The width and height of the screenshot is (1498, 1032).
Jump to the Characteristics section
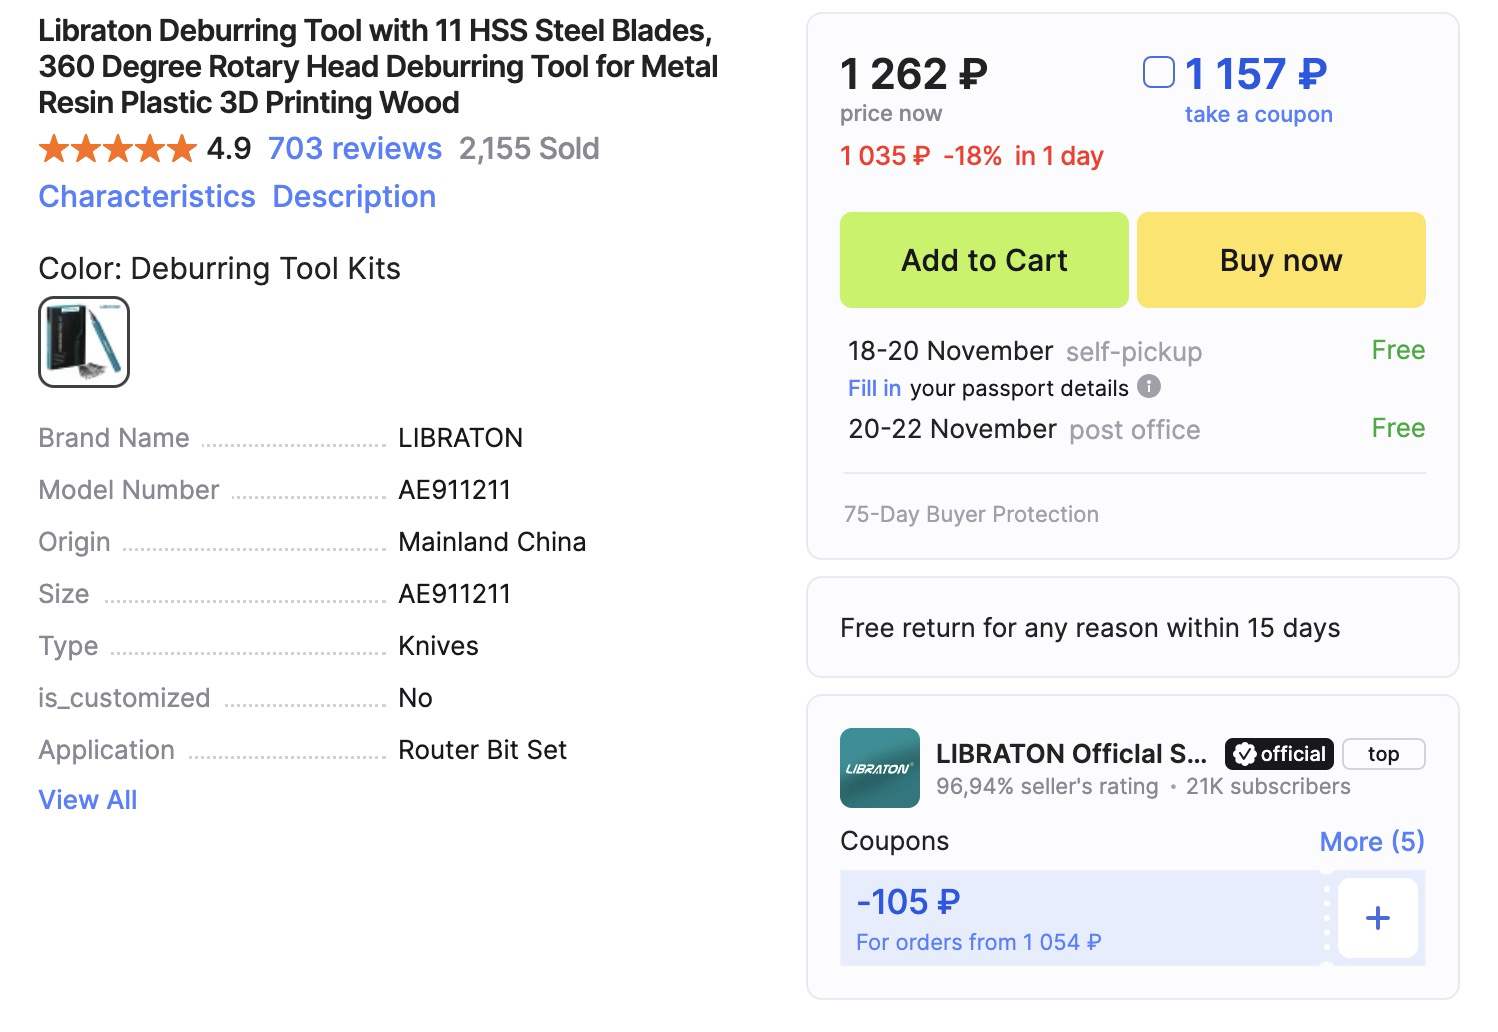pos(147,197)
